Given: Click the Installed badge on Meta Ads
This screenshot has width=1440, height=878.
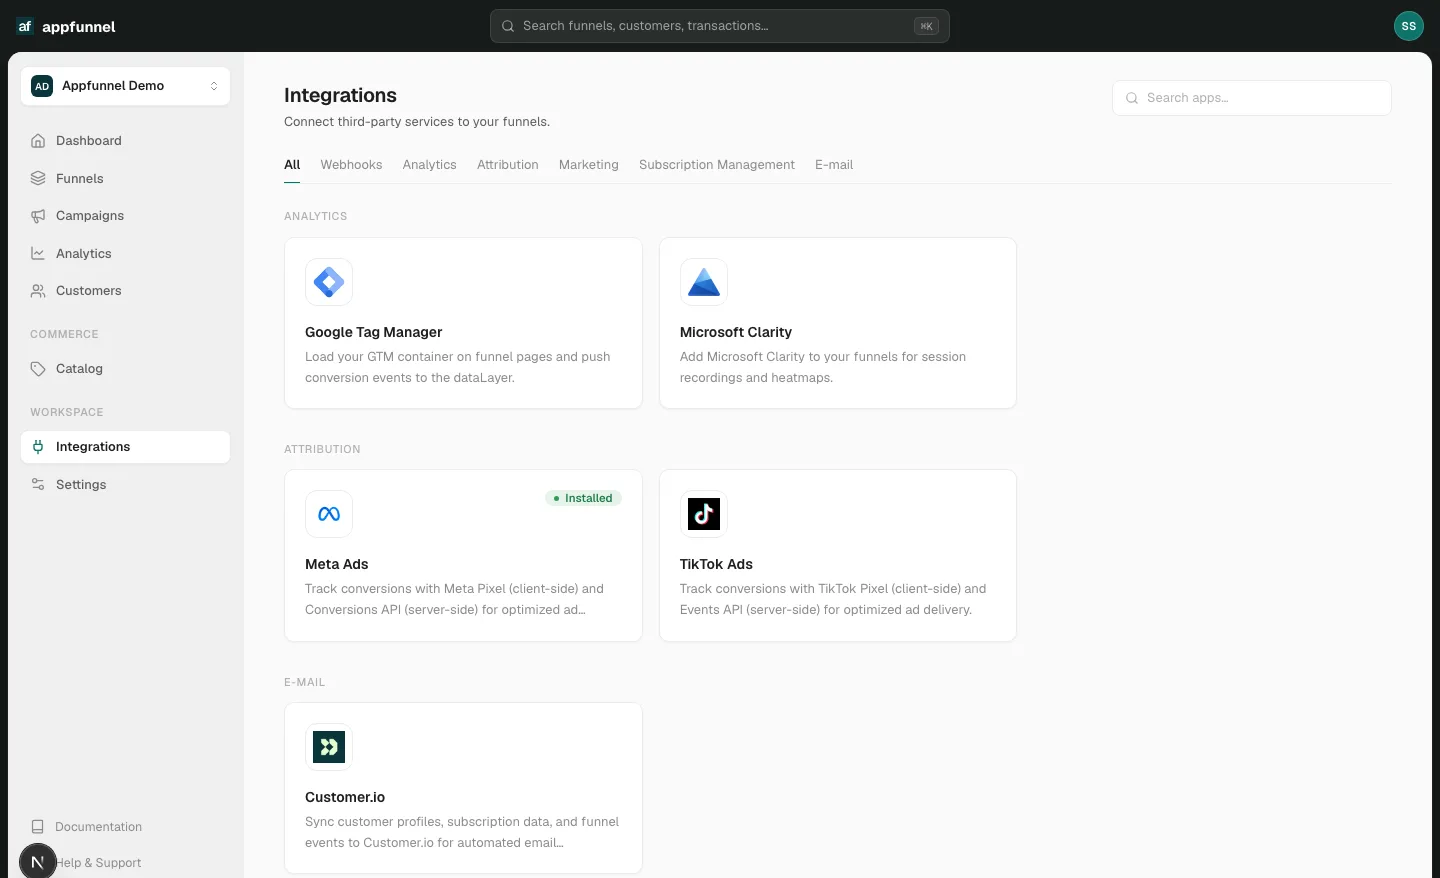Looking at the screenshot, I should tap(583, 498).
